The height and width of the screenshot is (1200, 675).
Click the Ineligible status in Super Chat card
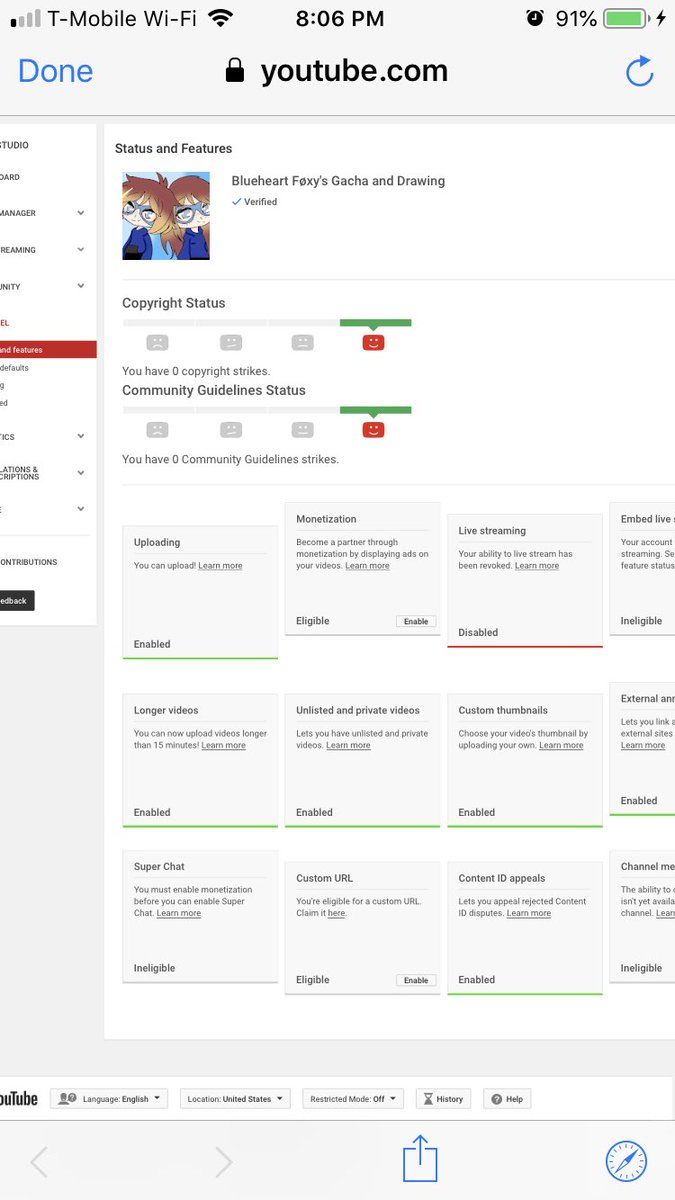tap(154, 968)
